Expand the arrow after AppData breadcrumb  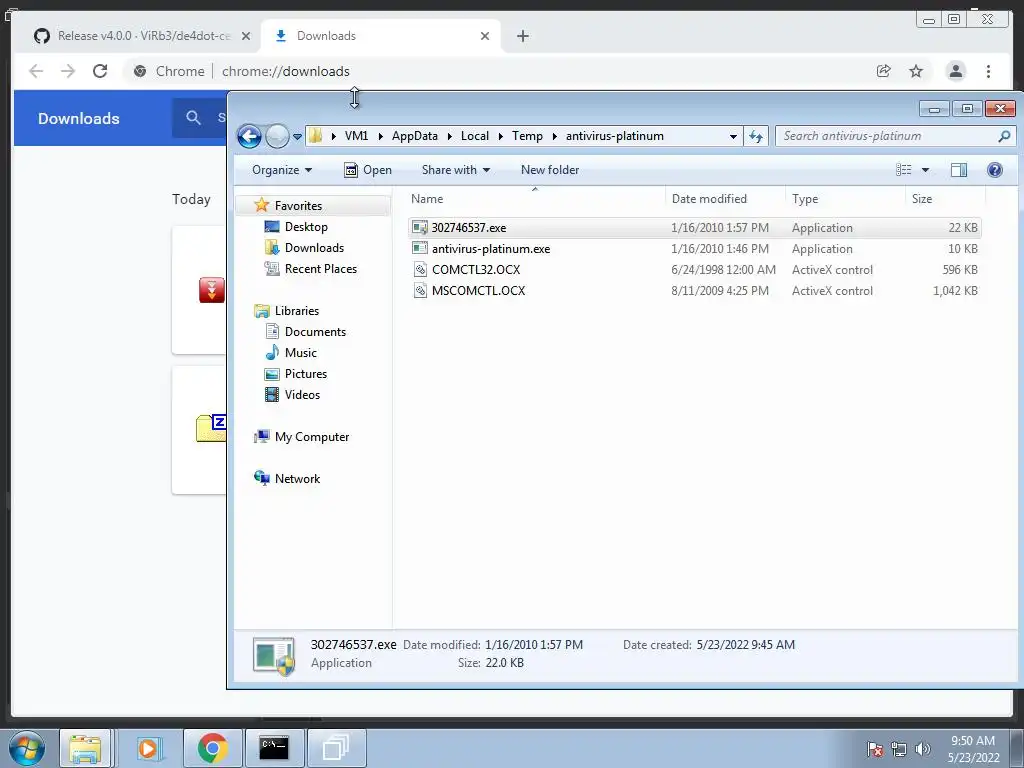(449, 136)
